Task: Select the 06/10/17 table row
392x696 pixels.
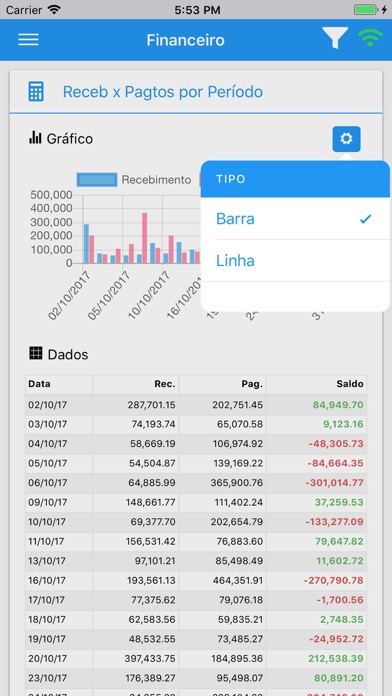Action: click(x=196, y=482)
